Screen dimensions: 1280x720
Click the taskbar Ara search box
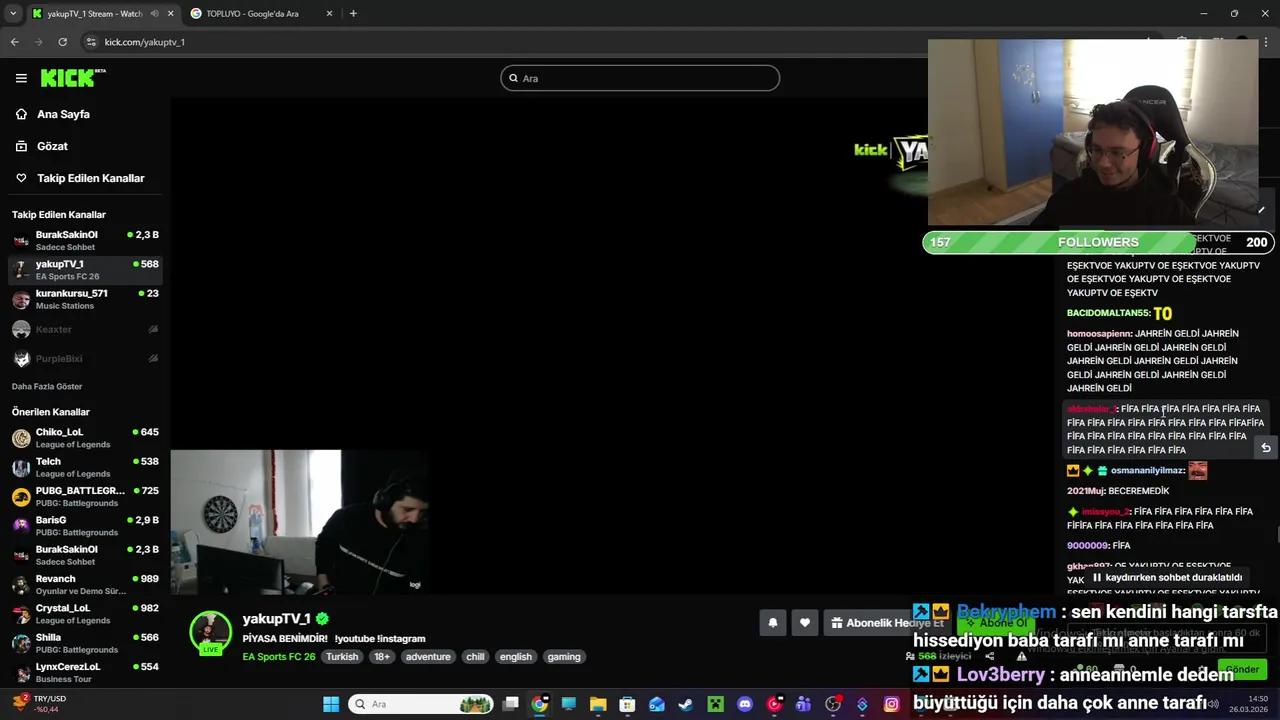point(422,704)
